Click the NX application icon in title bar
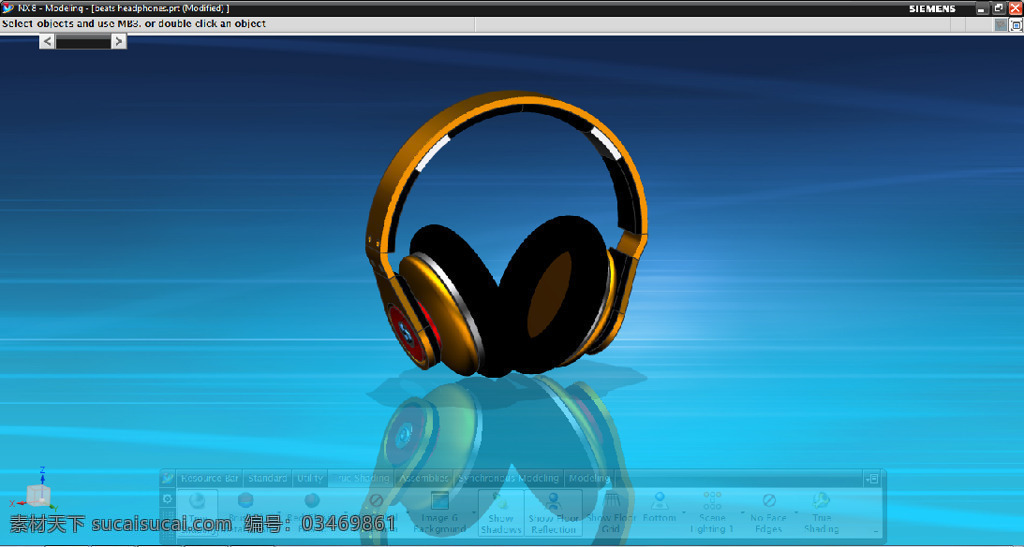The height and width of the screenshot is (547, 1024). (8, 8)
